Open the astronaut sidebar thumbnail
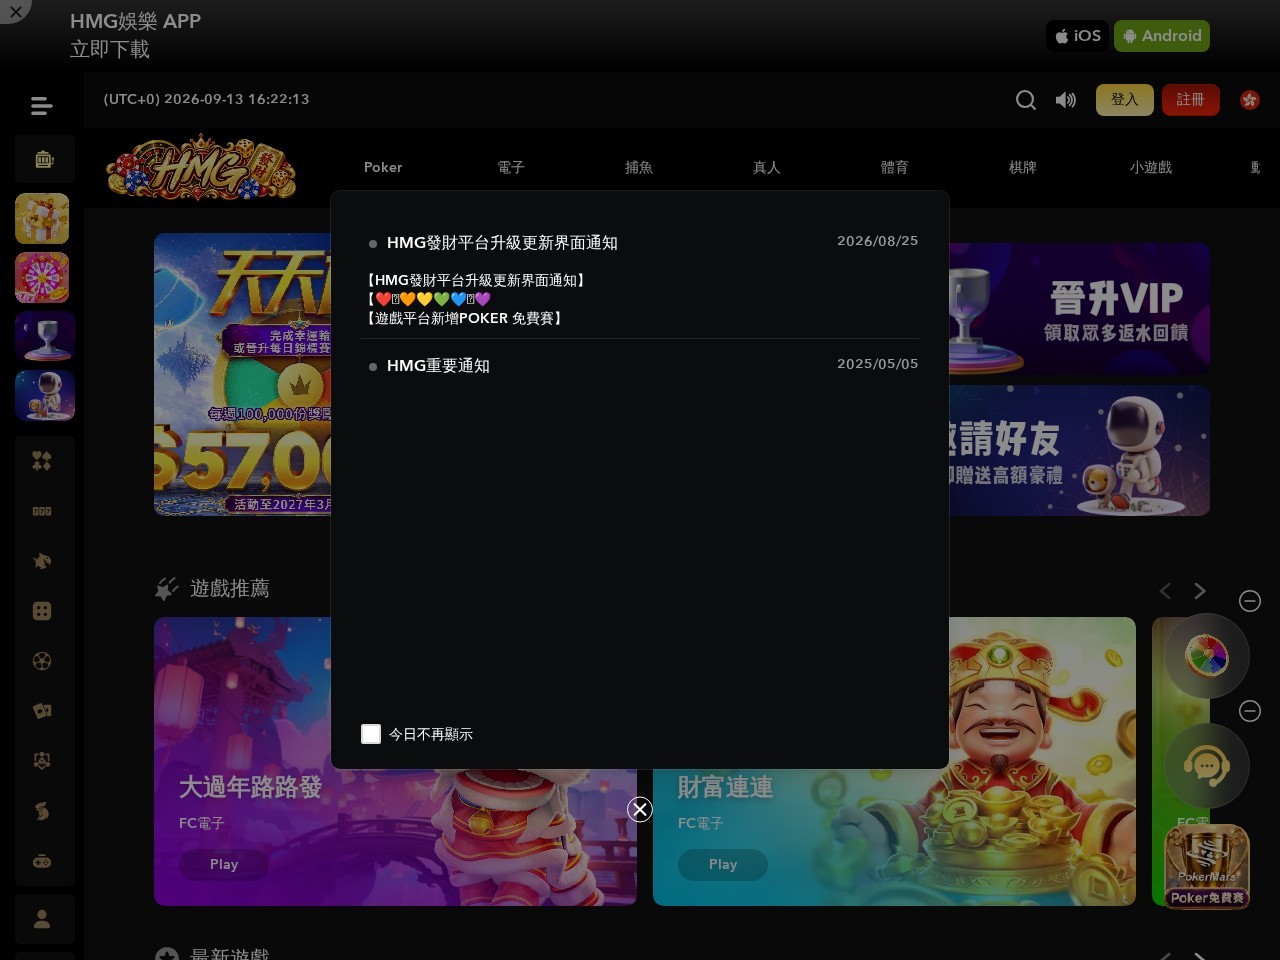 point(44,395)
